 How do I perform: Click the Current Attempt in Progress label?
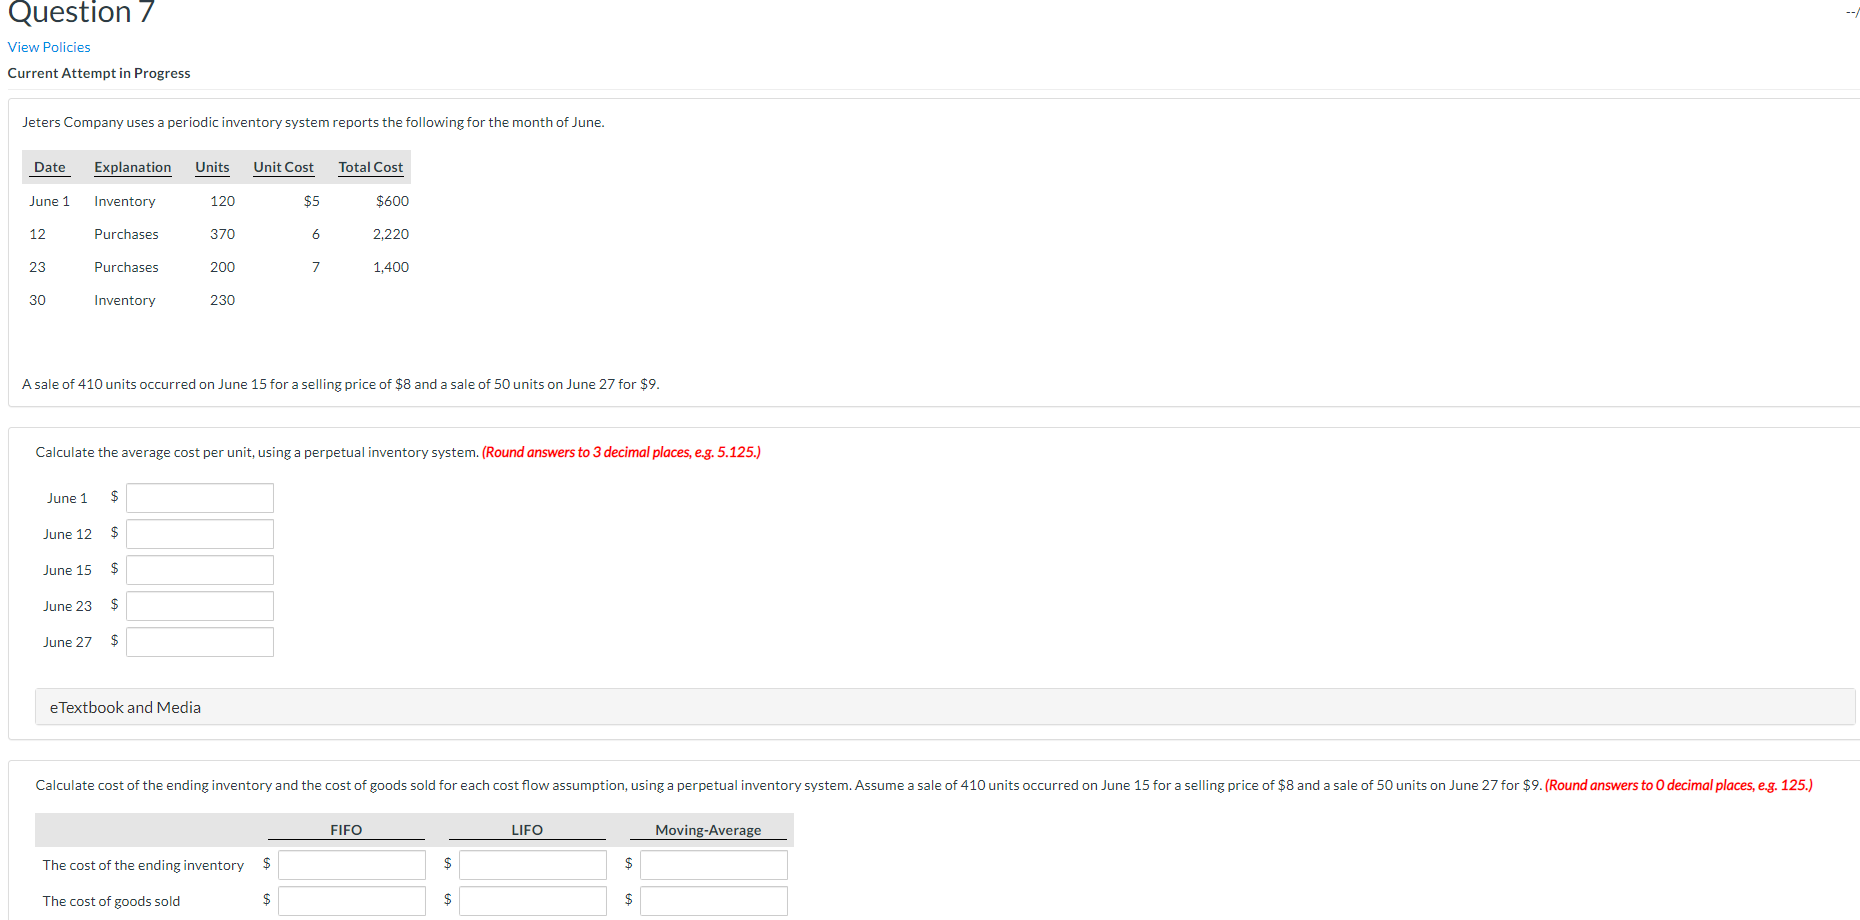point(98,72)
